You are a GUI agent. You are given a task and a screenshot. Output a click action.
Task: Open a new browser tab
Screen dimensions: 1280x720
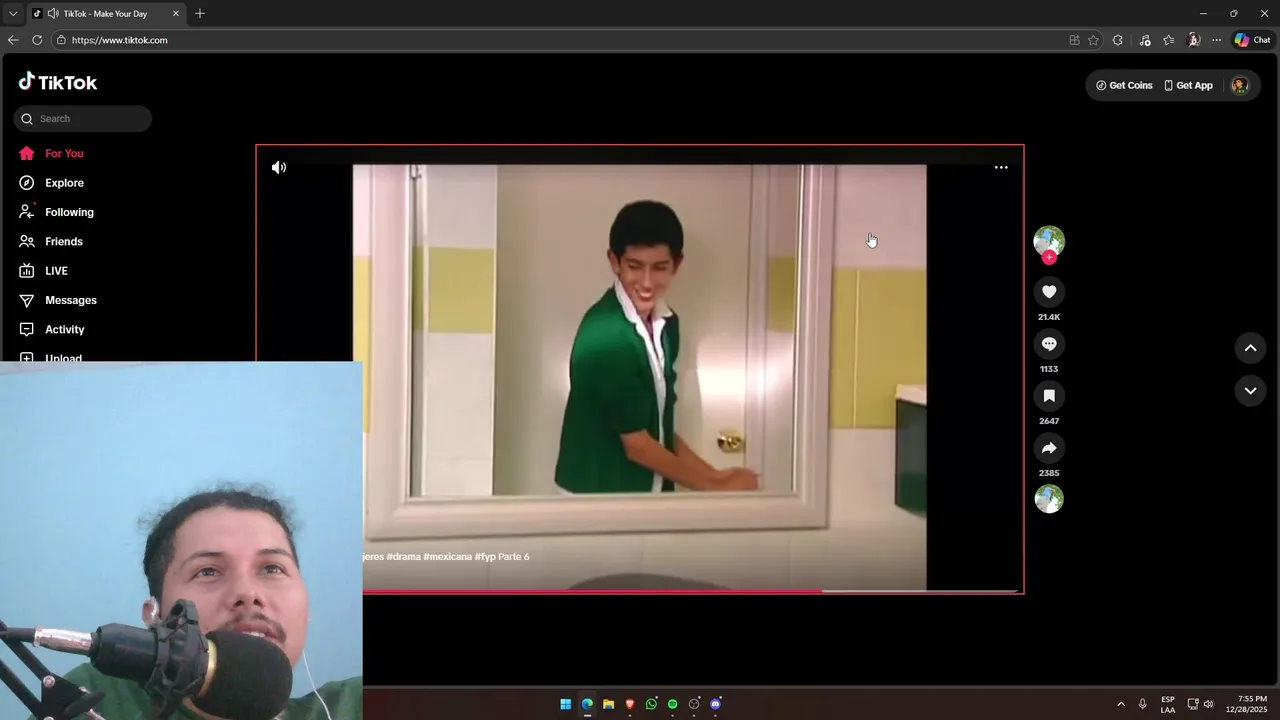200,14
